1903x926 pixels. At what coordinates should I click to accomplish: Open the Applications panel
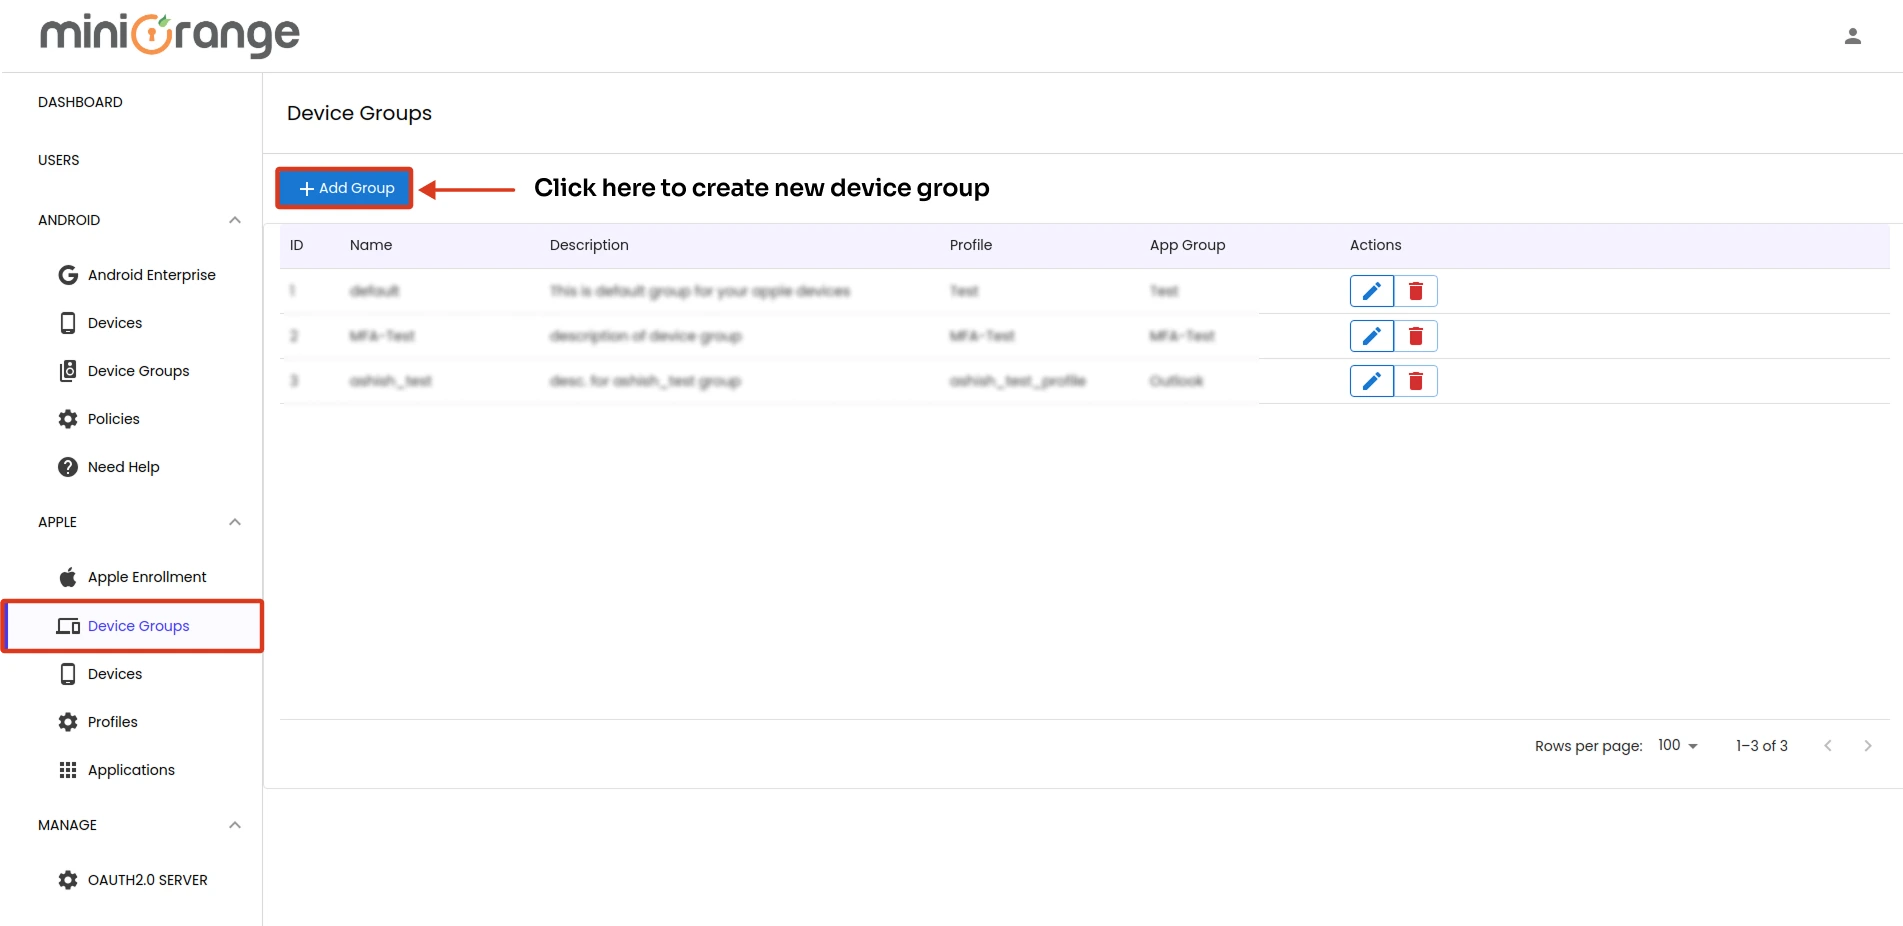coord(131,769)
